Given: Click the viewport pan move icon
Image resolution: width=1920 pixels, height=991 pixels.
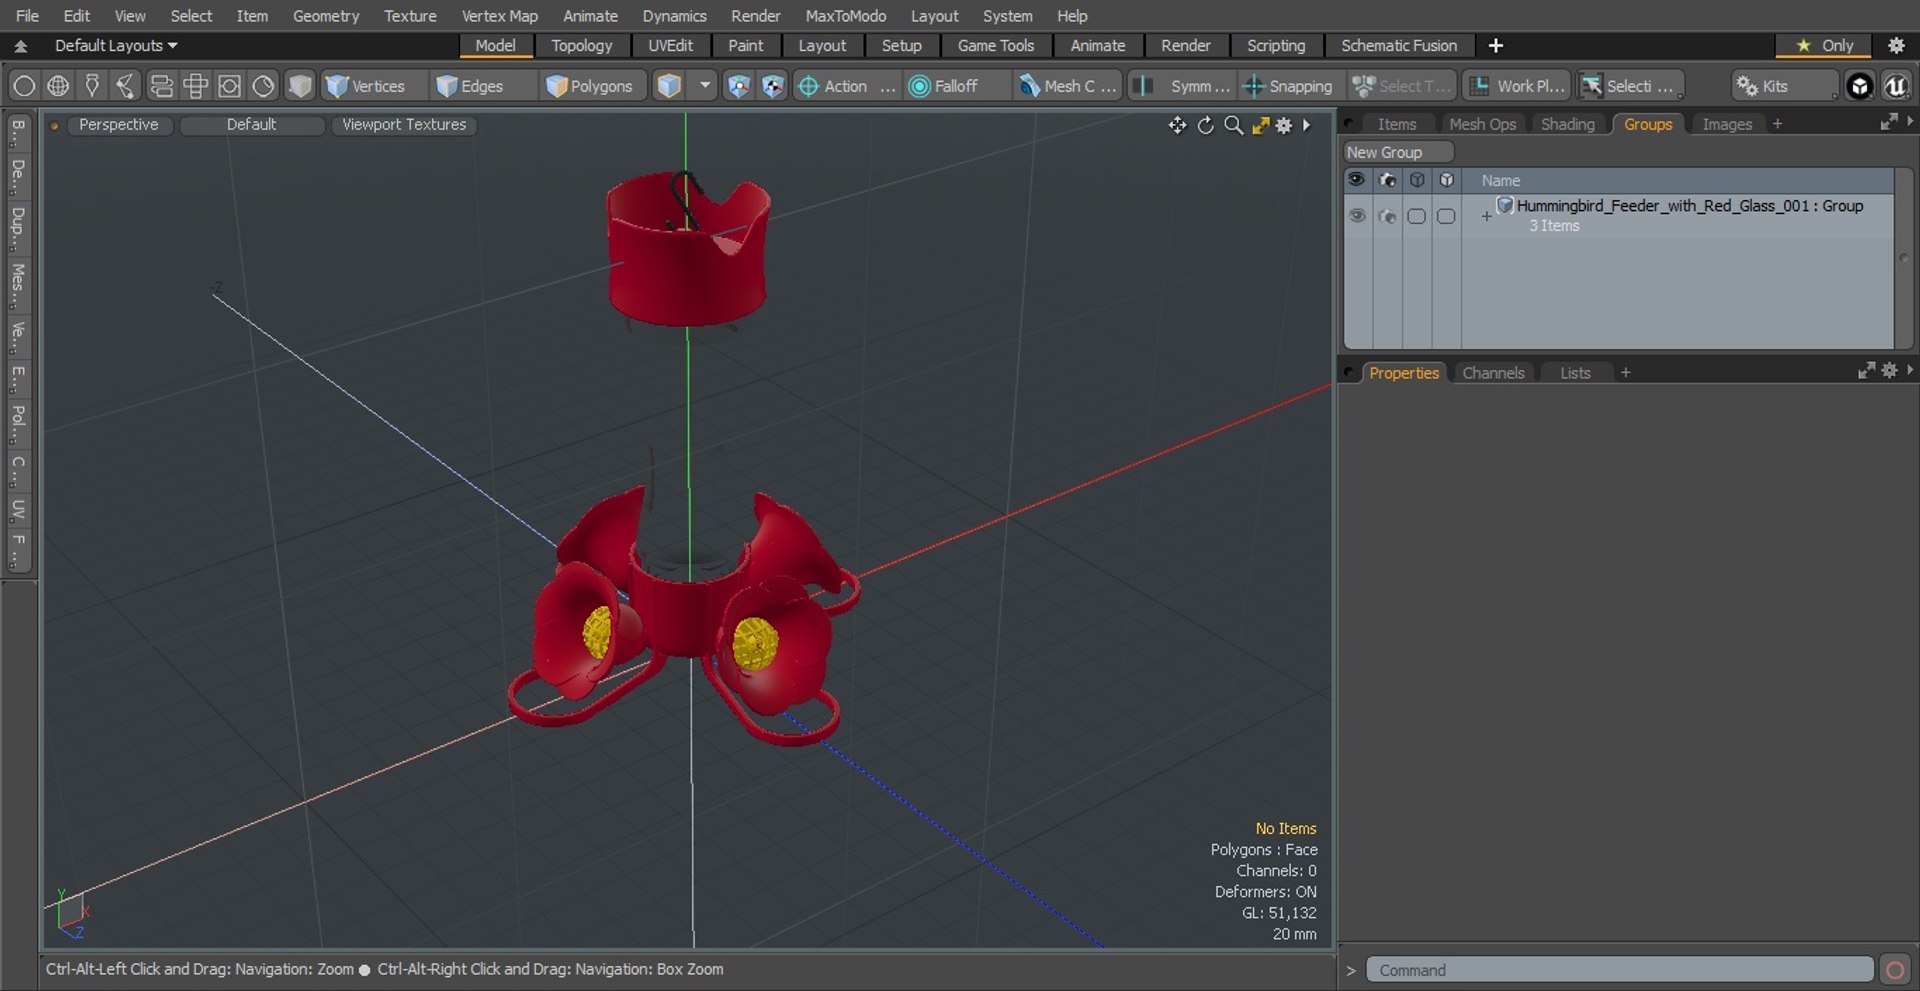Looking at the screenshot, I should point(1177,125).
